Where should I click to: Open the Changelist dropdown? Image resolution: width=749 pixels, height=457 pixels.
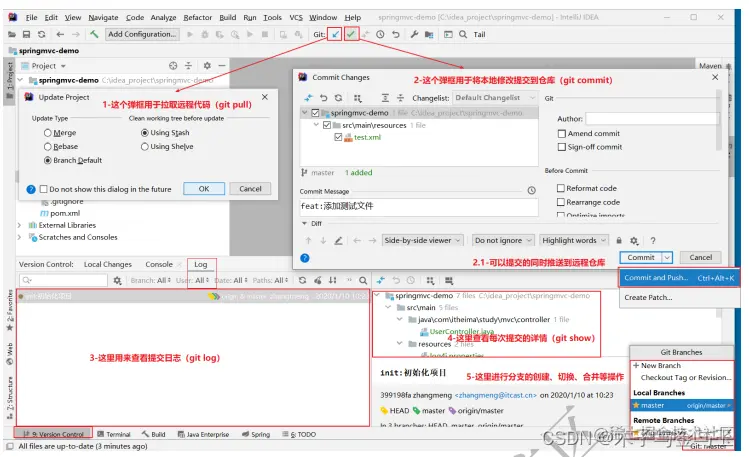tap(495, 98)
